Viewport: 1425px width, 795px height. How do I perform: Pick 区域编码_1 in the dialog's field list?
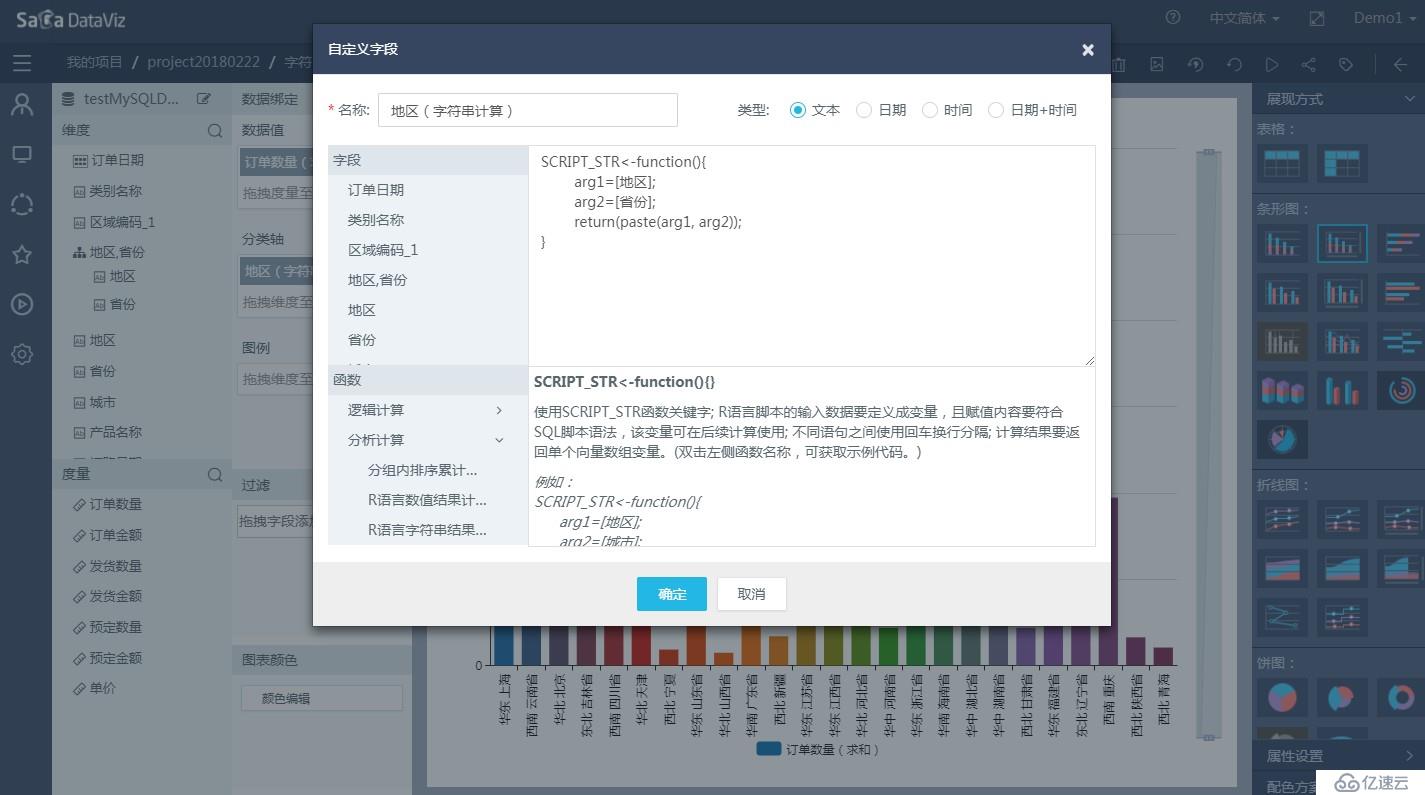(x=383, y=250)
